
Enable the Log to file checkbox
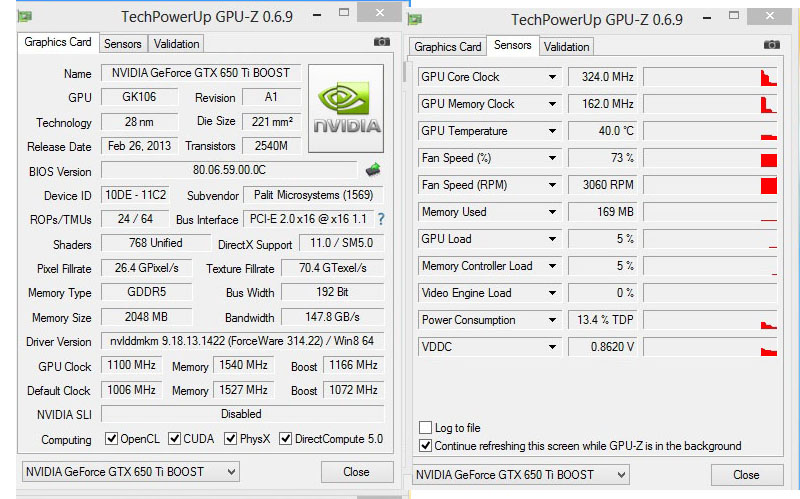point(425,427)
